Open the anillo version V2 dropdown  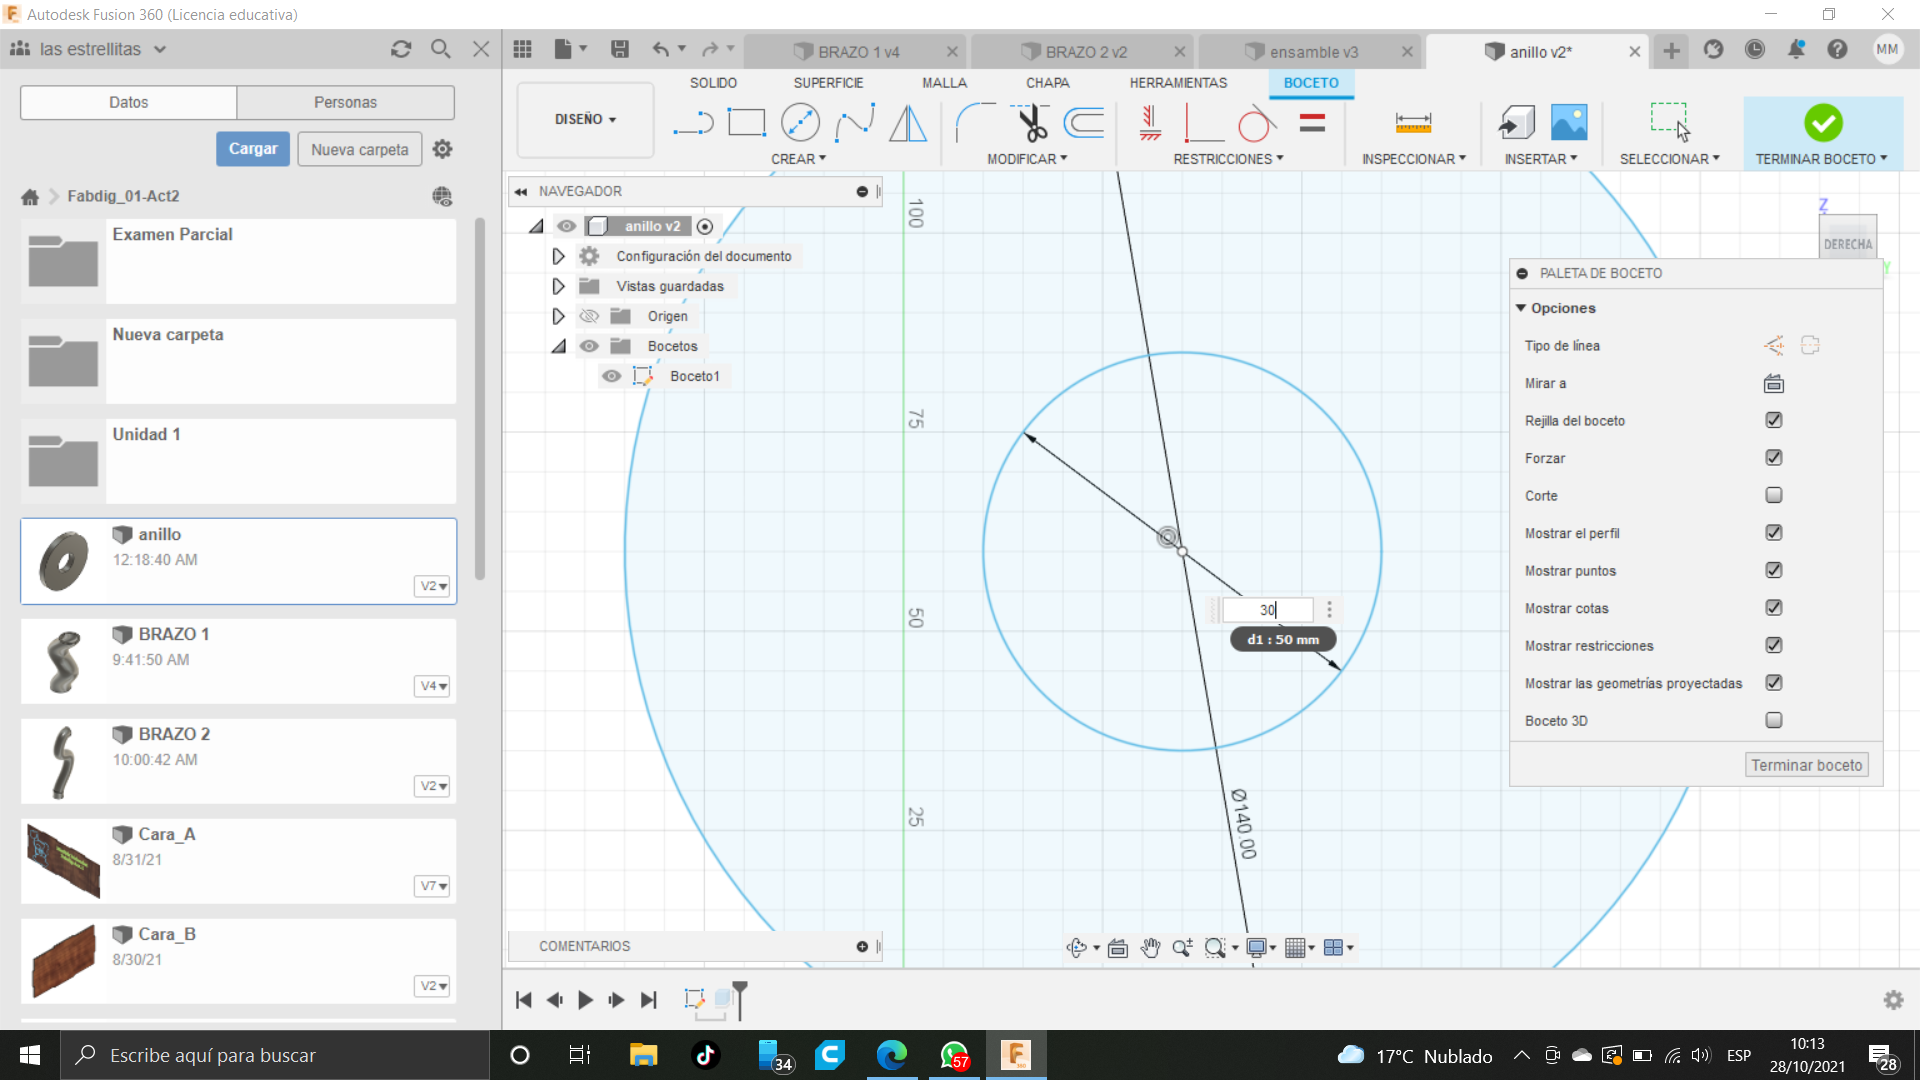(433, 586)
